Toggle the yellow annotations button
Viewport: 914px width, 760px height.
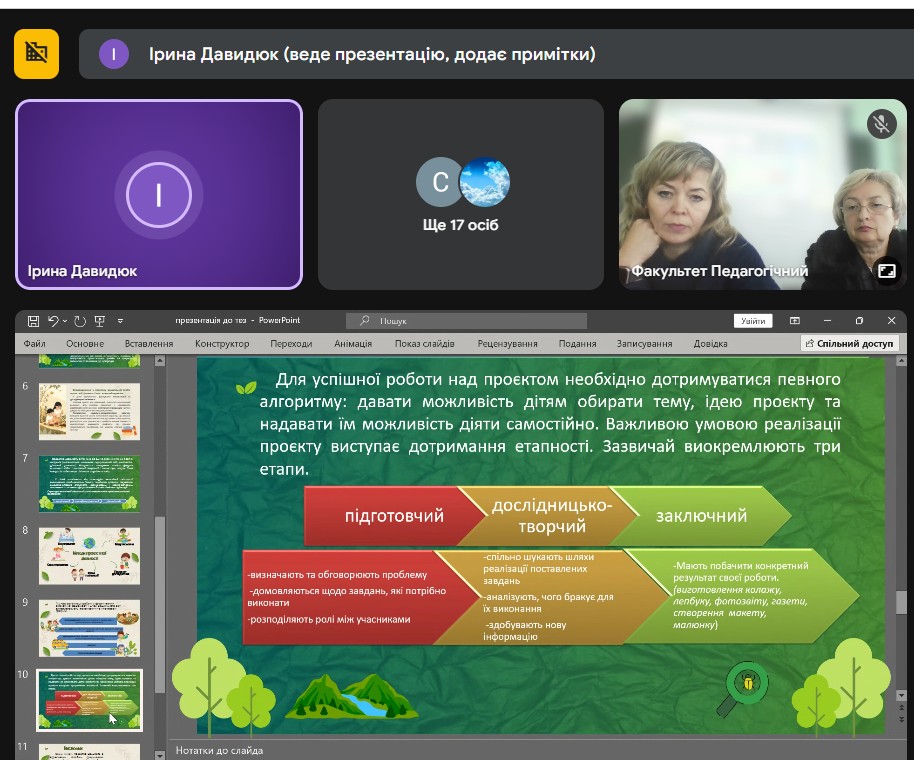(36, 53)
